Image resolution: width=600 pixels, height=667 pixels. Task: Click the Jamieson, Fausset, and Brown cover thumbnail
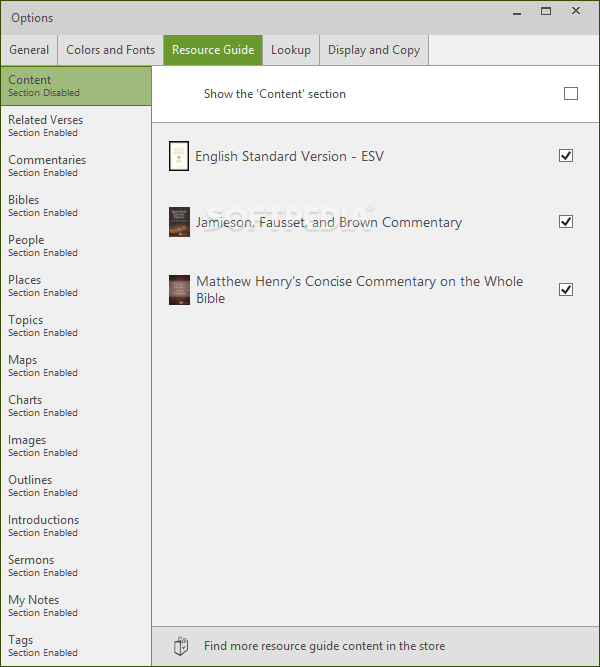pos(179,222)
